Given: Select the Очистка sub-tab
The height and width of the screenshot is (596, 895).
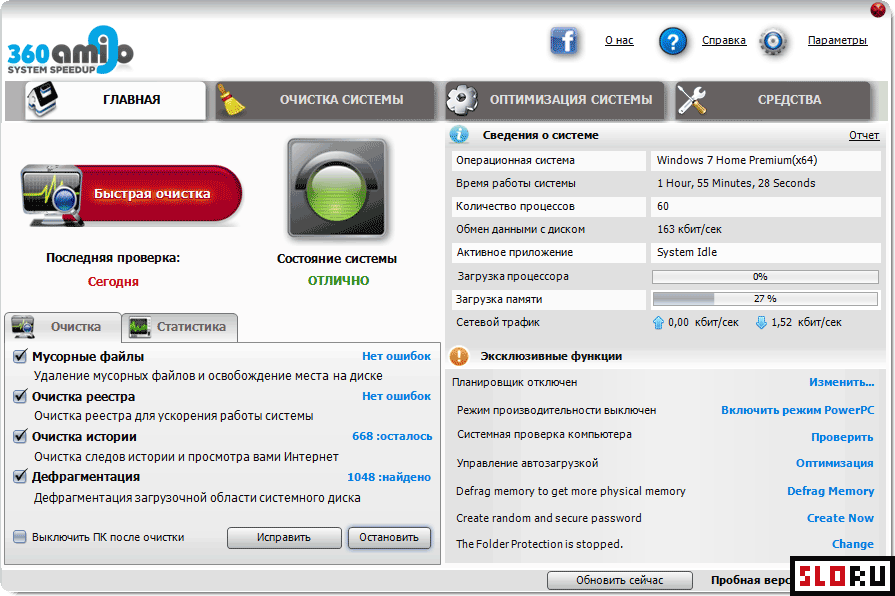Looking at the screenshot, I should [63, 327].
